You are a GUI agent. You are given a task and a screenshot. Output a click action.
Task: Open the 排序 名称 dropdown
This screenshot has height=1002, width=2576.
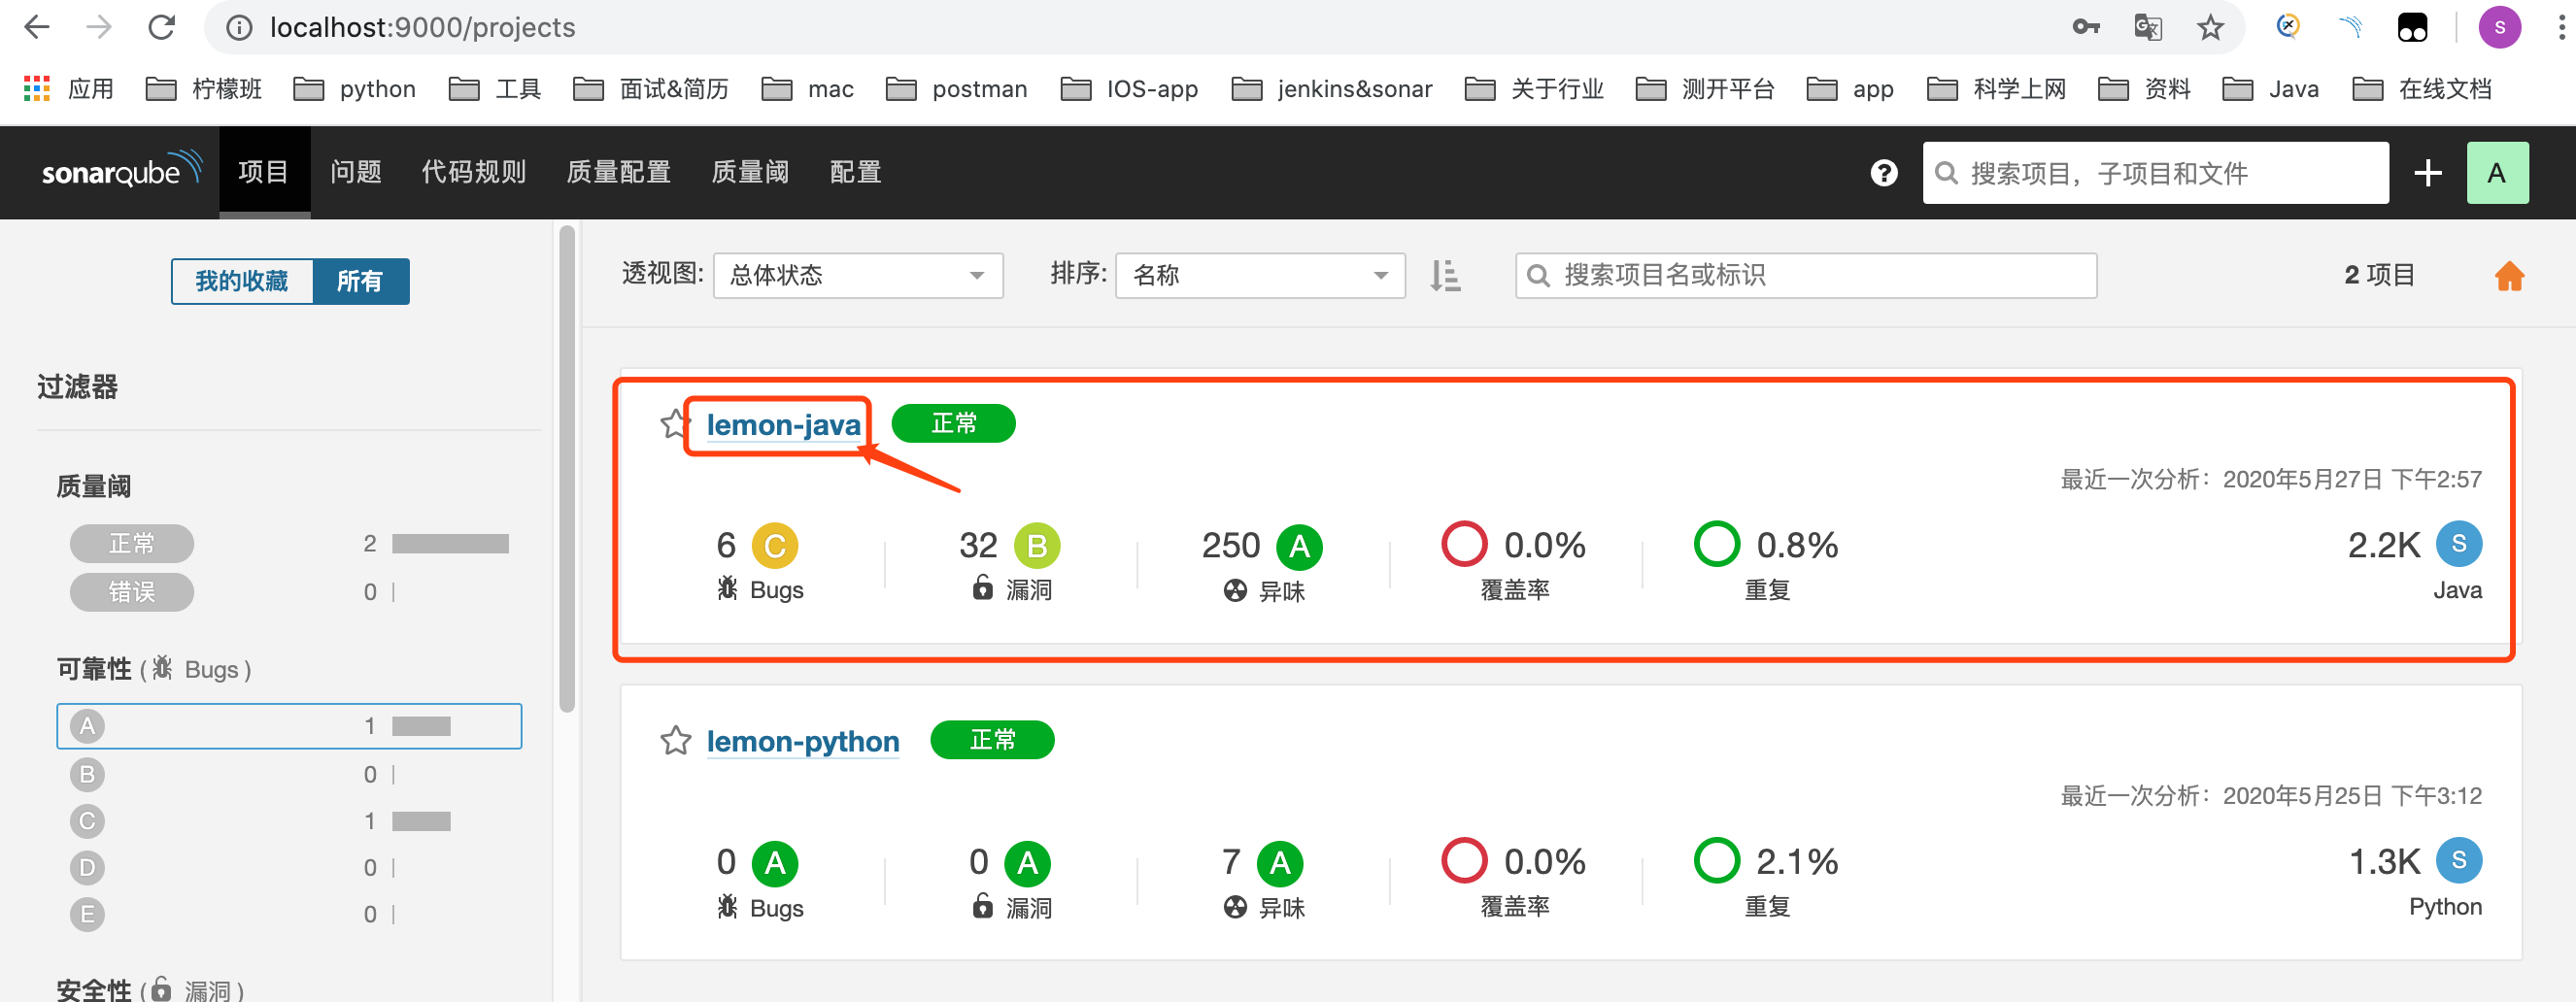pyautogui.click(x=1259, y=276)
